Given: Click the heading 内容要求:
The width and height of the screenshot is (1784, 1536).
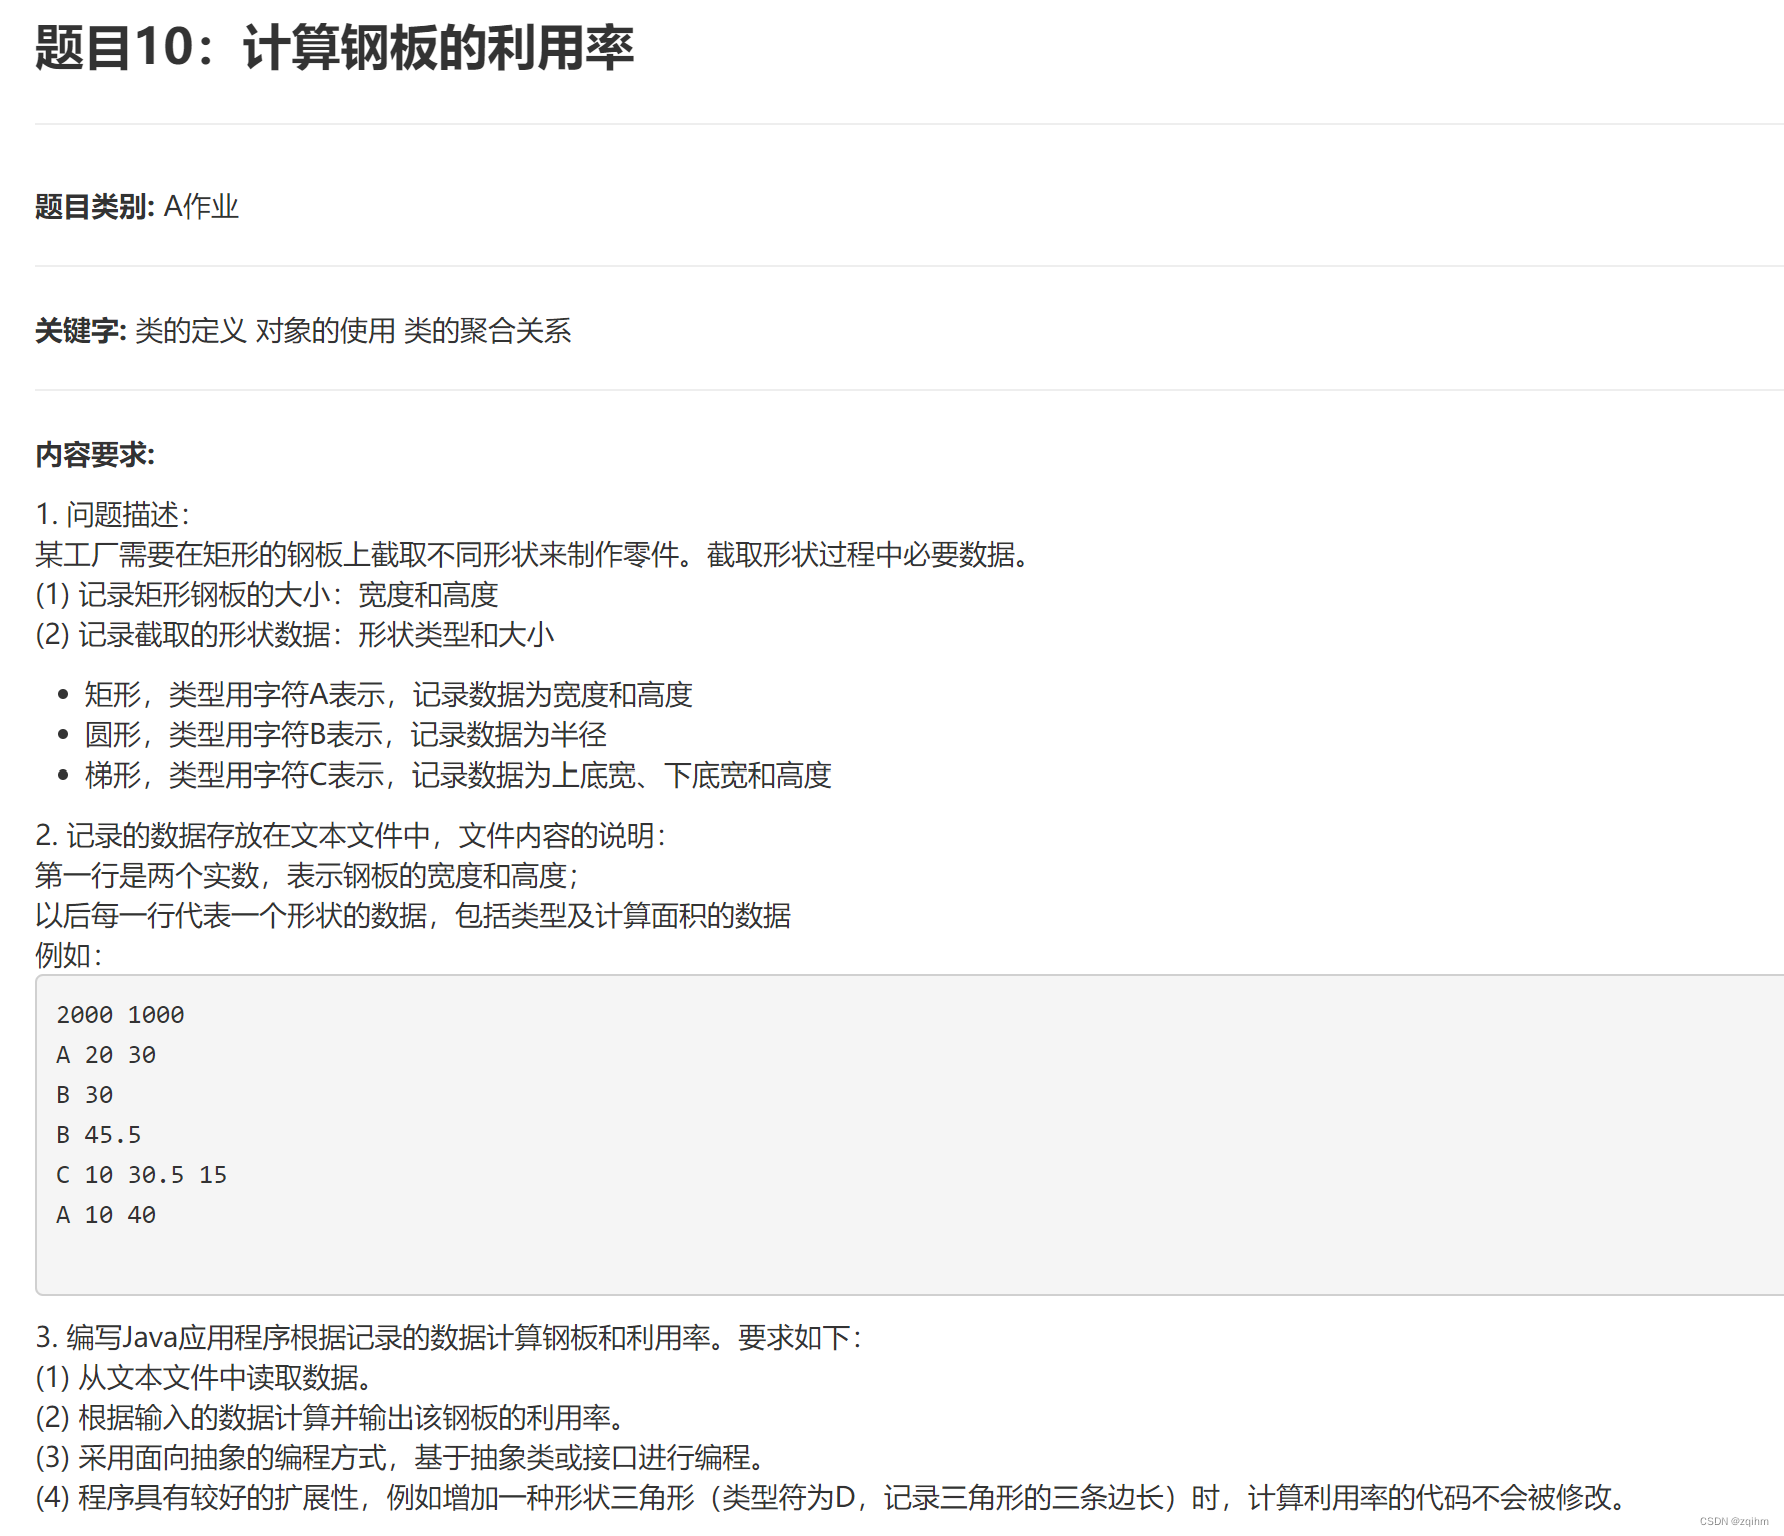Looking at the screenshot, I should tap(94, 455).
